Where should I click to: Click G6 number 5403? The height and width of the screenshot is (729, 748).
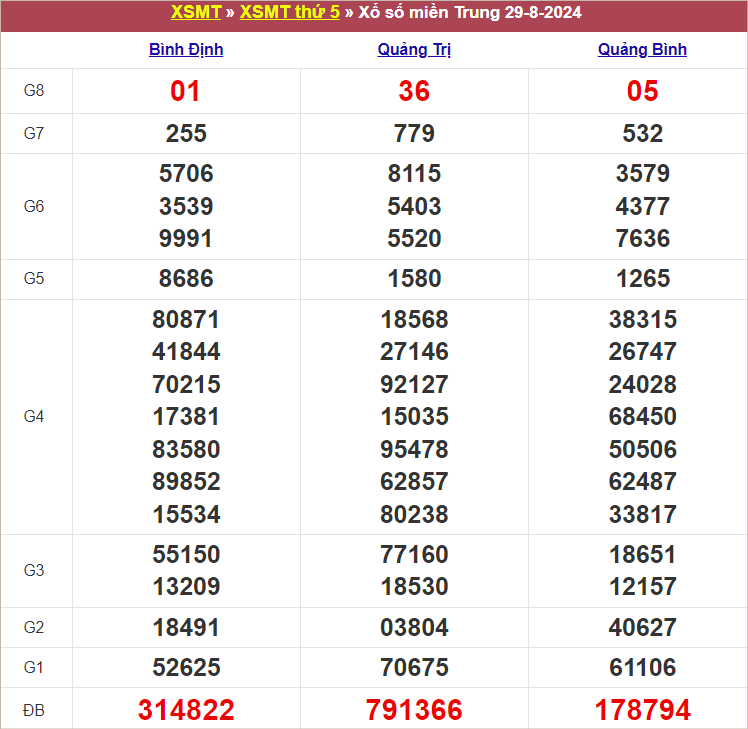coord(414,207)
